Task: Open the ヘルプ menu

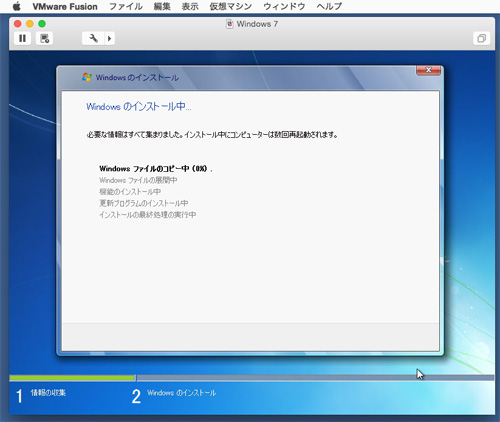Action: click(x=329, y=6)
